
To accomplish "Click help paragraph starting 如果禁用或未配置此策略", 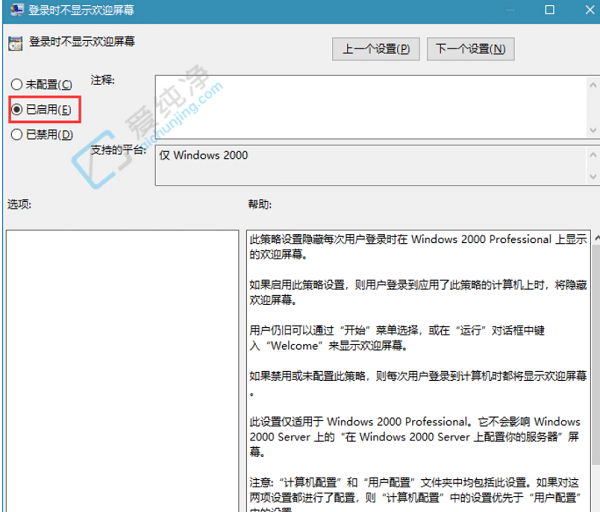I will (x=418, y=383).
